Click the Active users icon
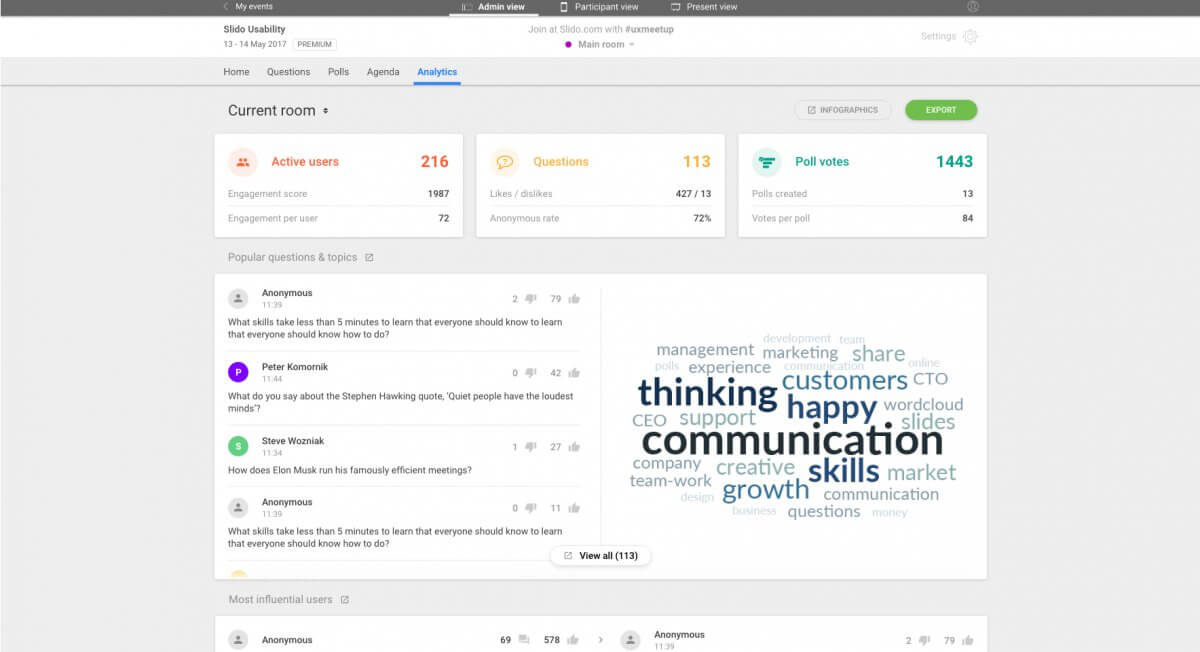Viewport: 1200px width, 652px height. (x=241, y=161)
